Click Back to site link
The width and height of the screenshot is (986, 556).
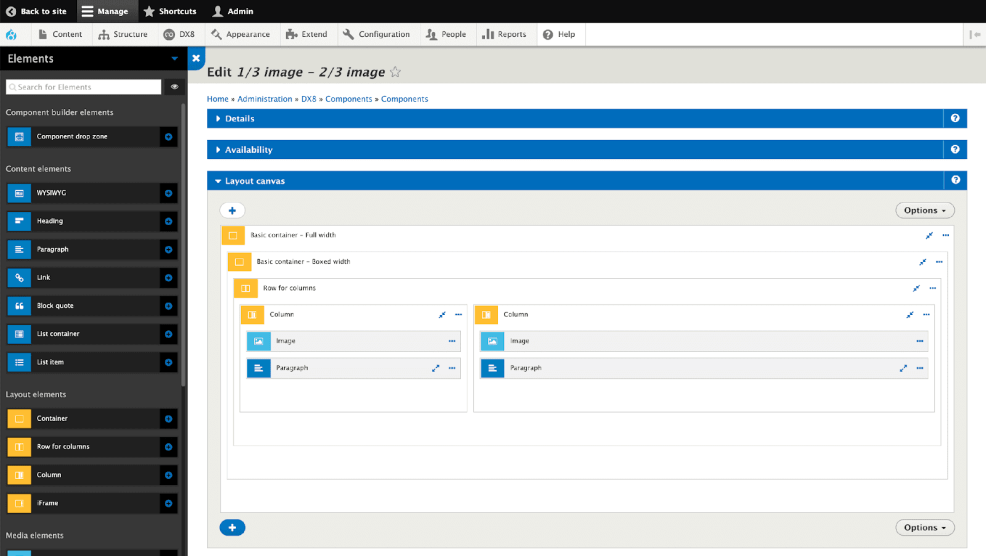pos(36,11)
